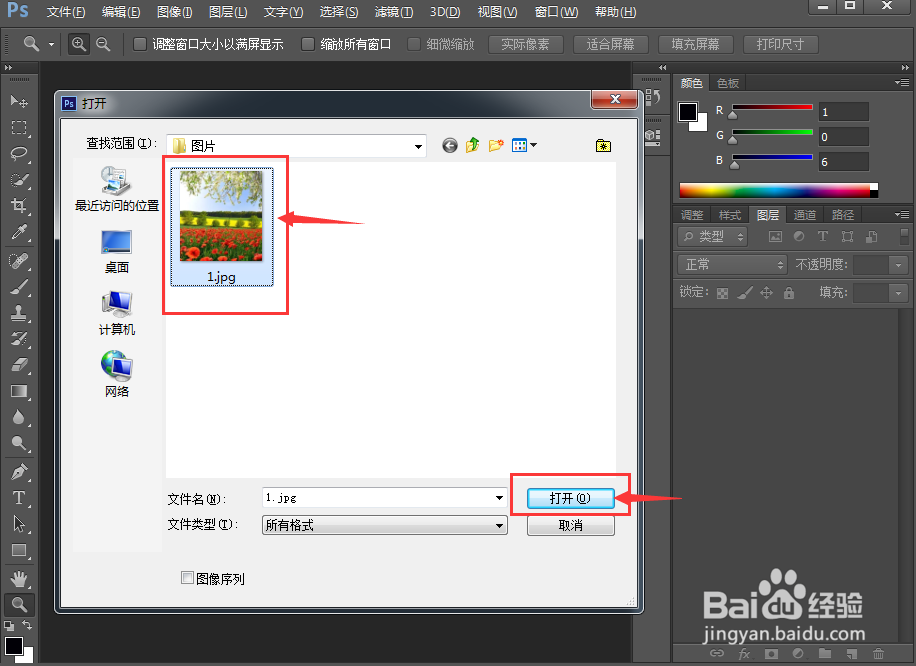Screen dimensions: 916x666
Task: Expand the opacity dropdown arrow
Action: [x=898, y=265]
